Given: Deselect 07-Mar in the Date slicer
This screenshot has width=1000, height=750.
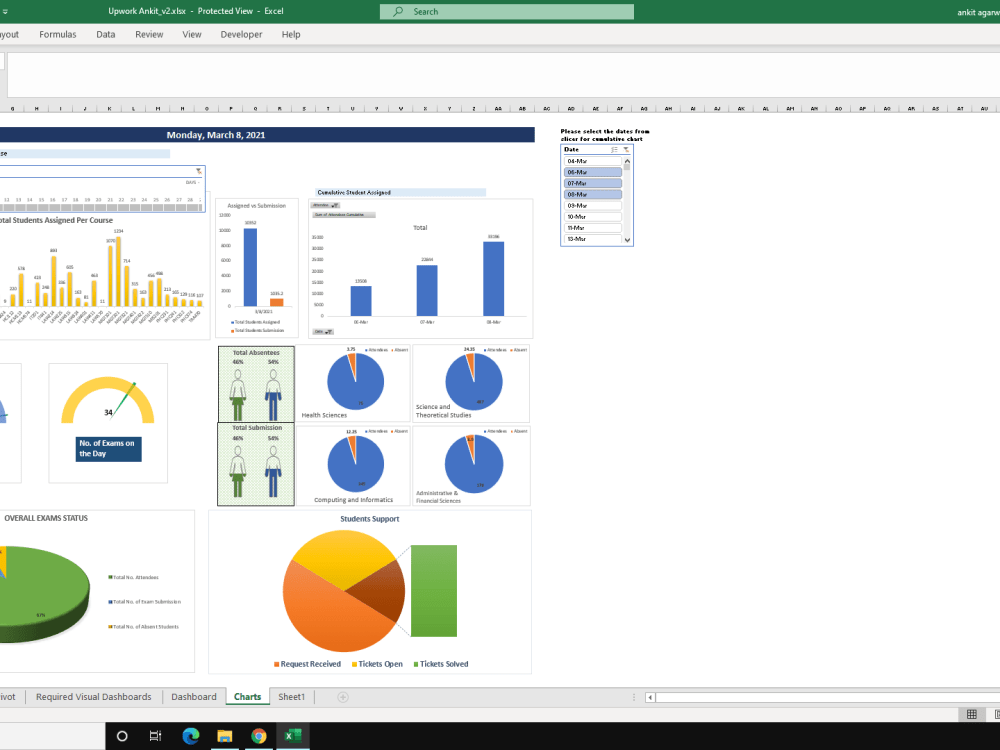Looking at the screenshot, I should point(593,183).
